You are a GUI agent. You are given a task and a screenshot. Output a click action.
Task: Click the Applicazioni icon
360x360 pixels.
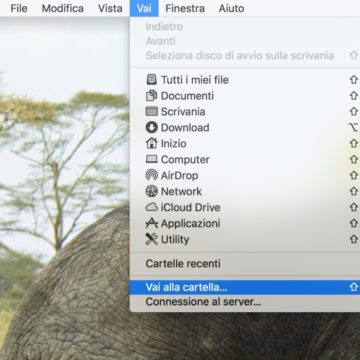tap(152, 223)
